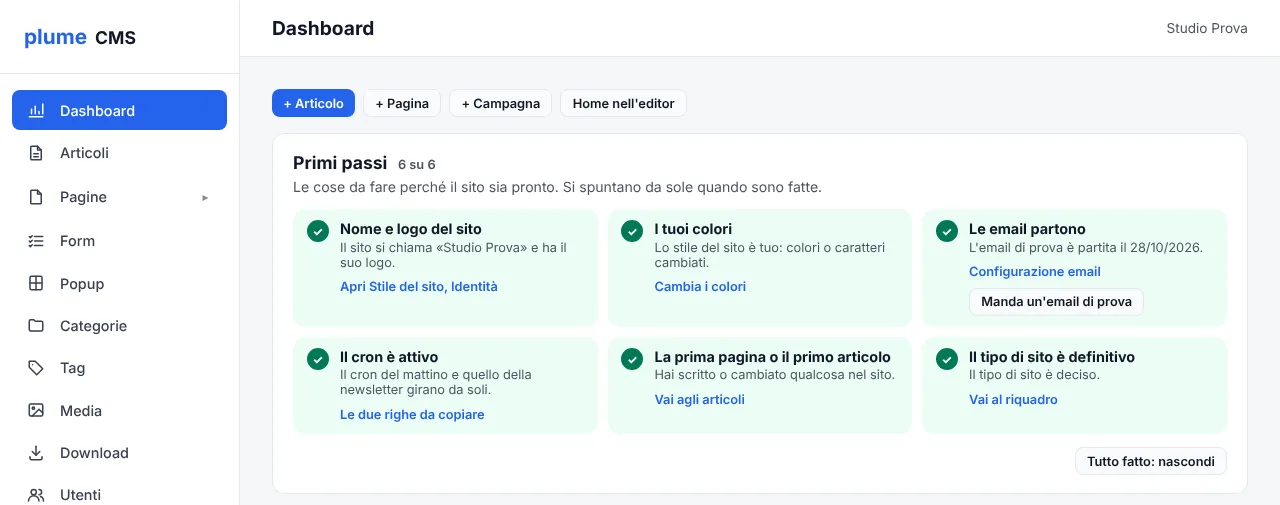Click green check next to Le email partono
Screen dimensions: 1280x505
946,231
